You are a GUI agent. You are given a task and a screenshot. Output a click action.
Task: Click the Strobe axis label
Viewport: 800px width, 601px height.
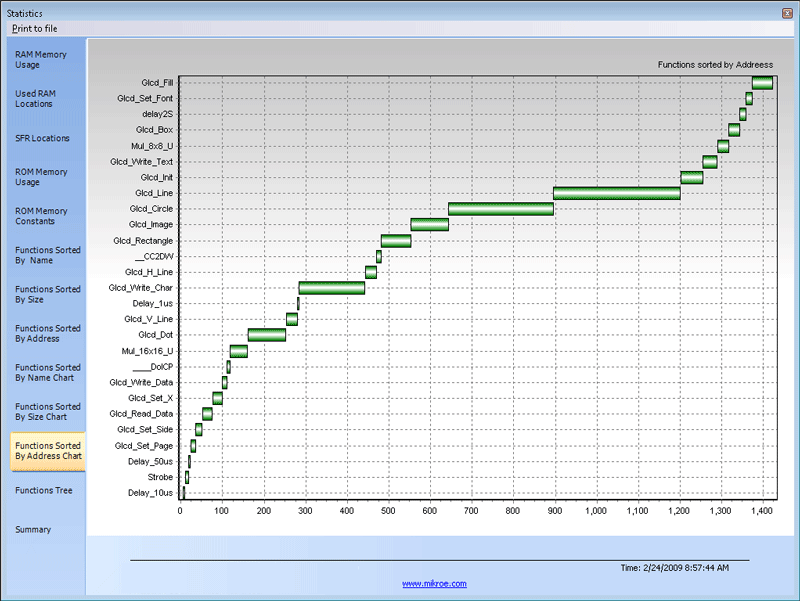(160, 478)
